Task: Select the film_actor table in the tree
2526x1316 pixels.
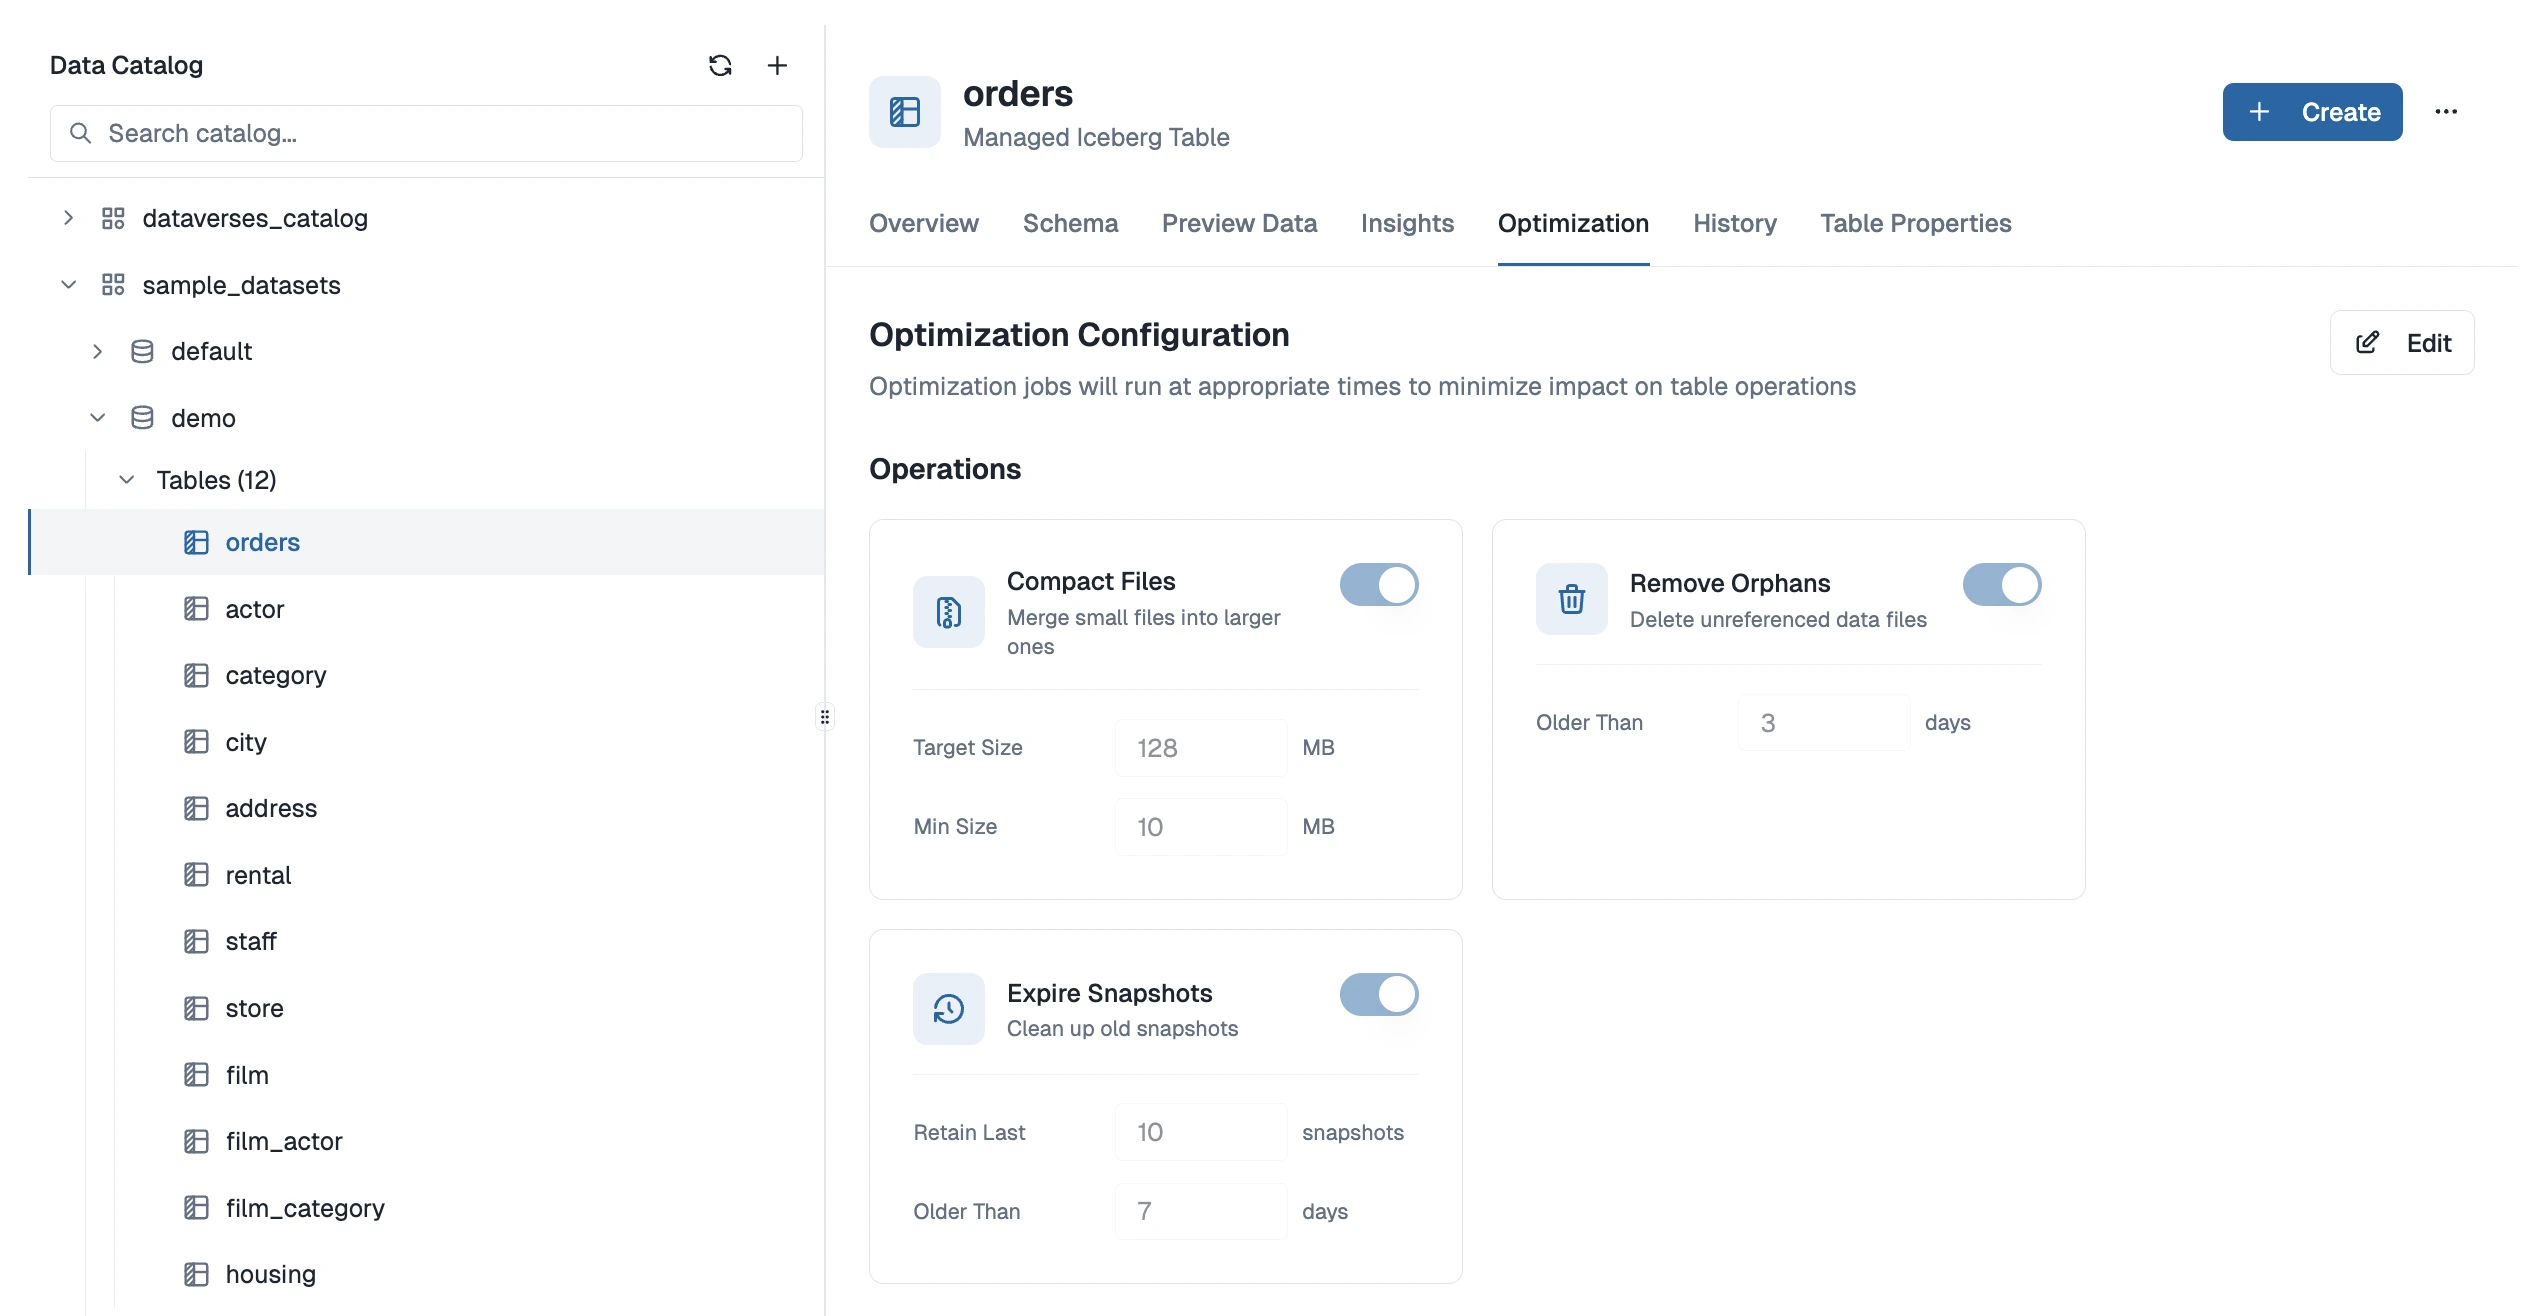Action: point(283,1141)
